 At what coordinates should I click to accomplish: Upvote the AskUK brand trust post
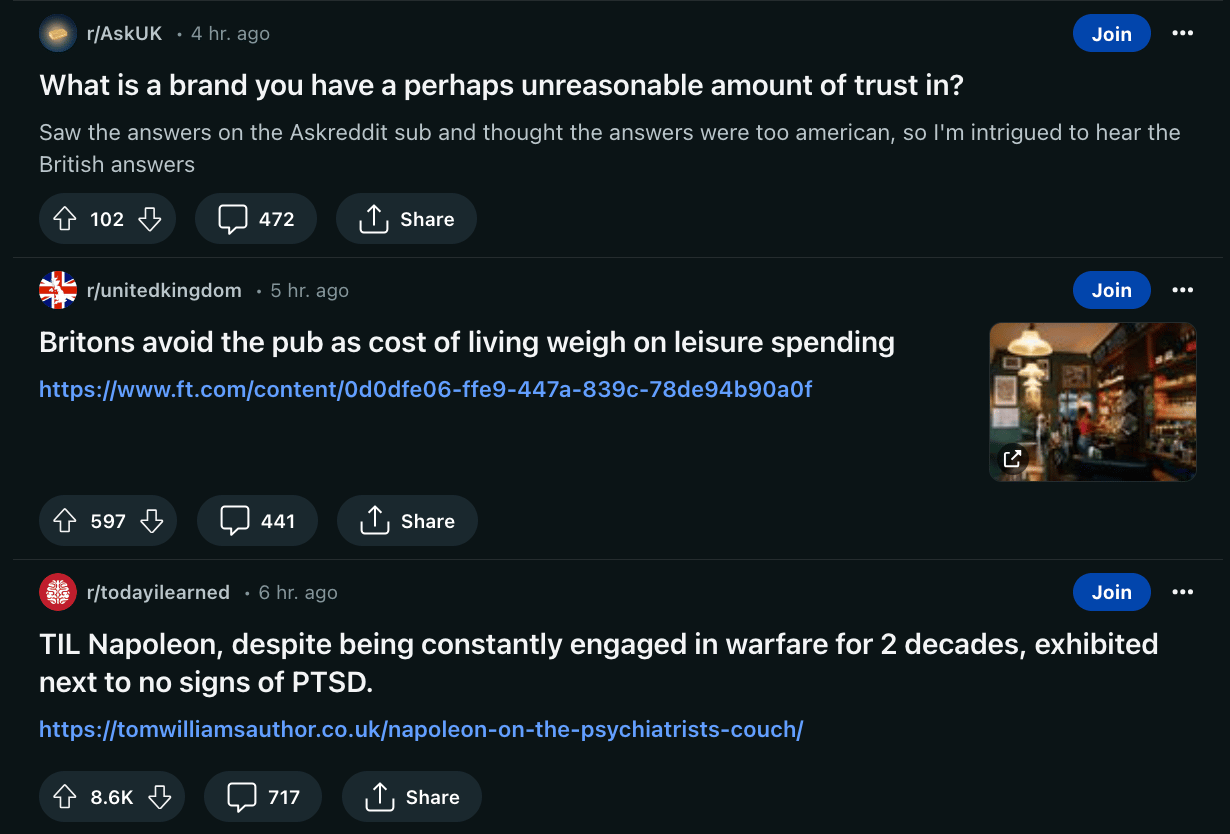(x=65, y=219)
